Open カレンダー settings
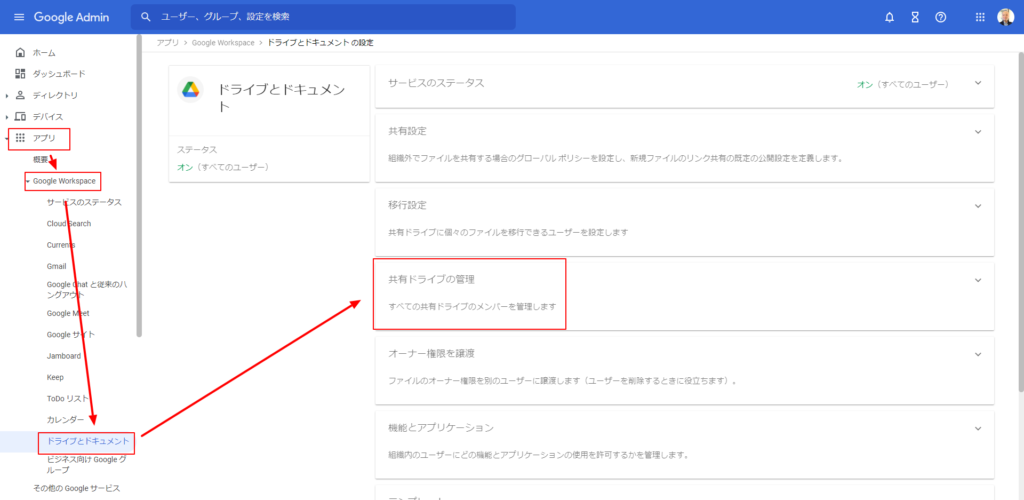 point(65,419)
